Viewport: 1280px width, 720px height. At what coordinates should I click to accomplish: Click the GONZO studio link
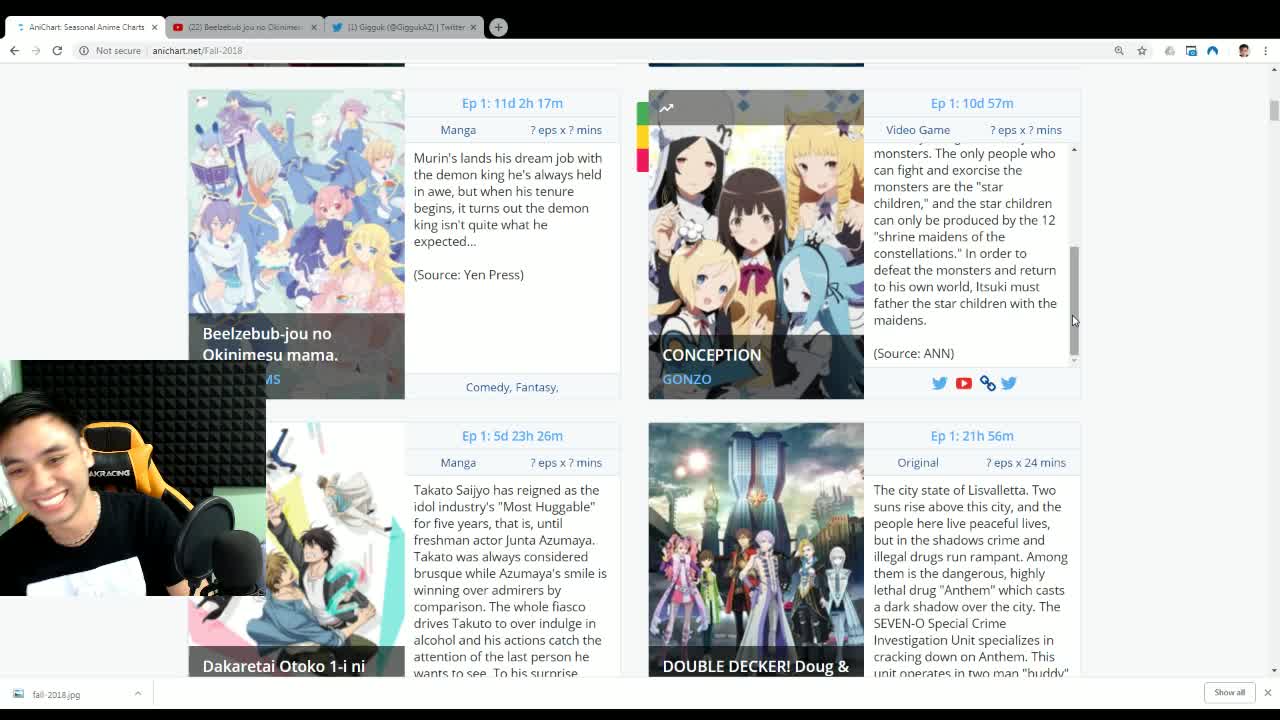tap(686, 379)
